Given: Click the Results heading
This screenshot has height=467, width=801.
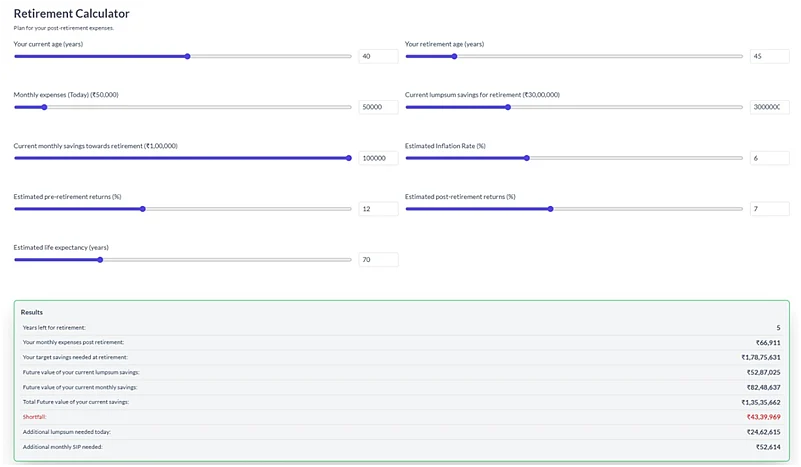Looking at the screenshot, I should click(x=32, y=312).
